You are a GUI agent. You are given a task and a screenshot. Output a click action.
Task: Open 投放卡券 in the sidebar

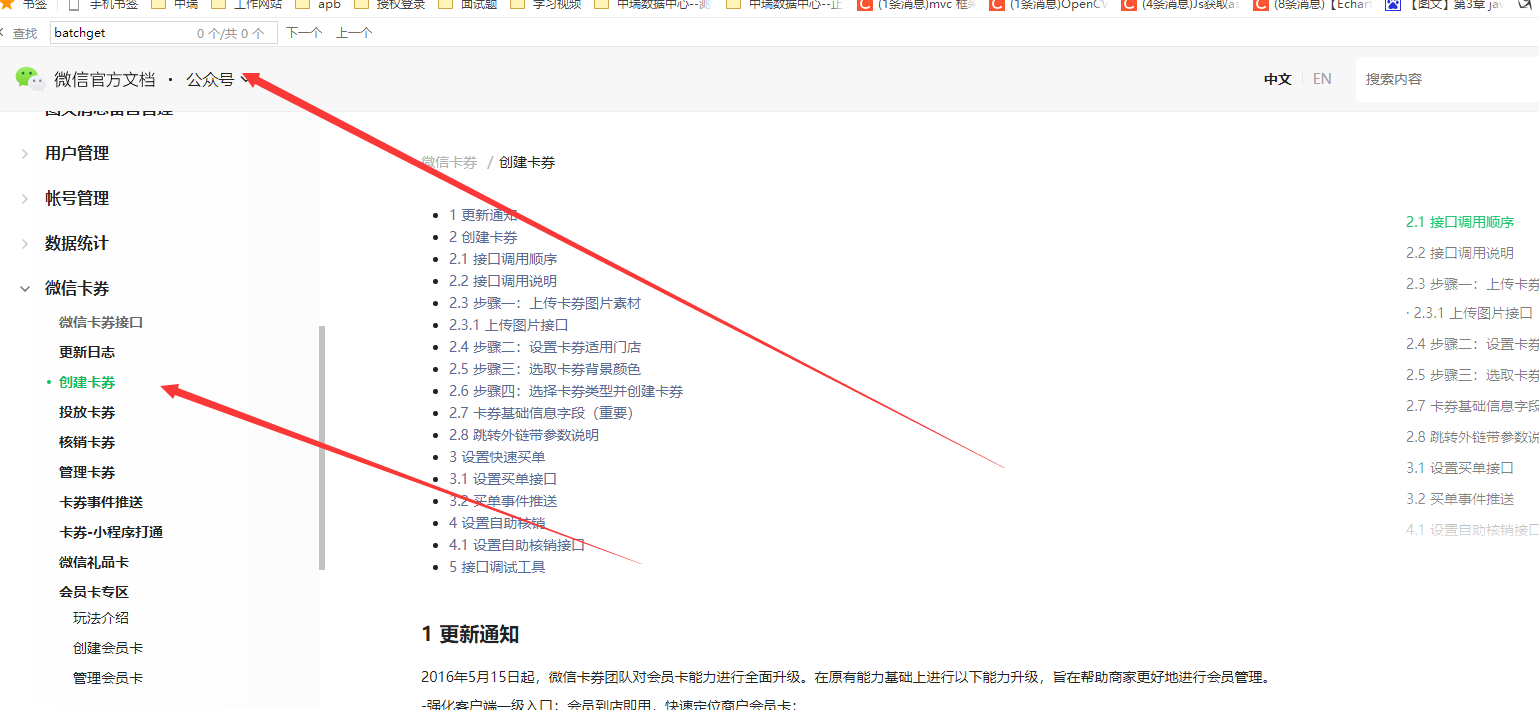(x=87, y=412)
